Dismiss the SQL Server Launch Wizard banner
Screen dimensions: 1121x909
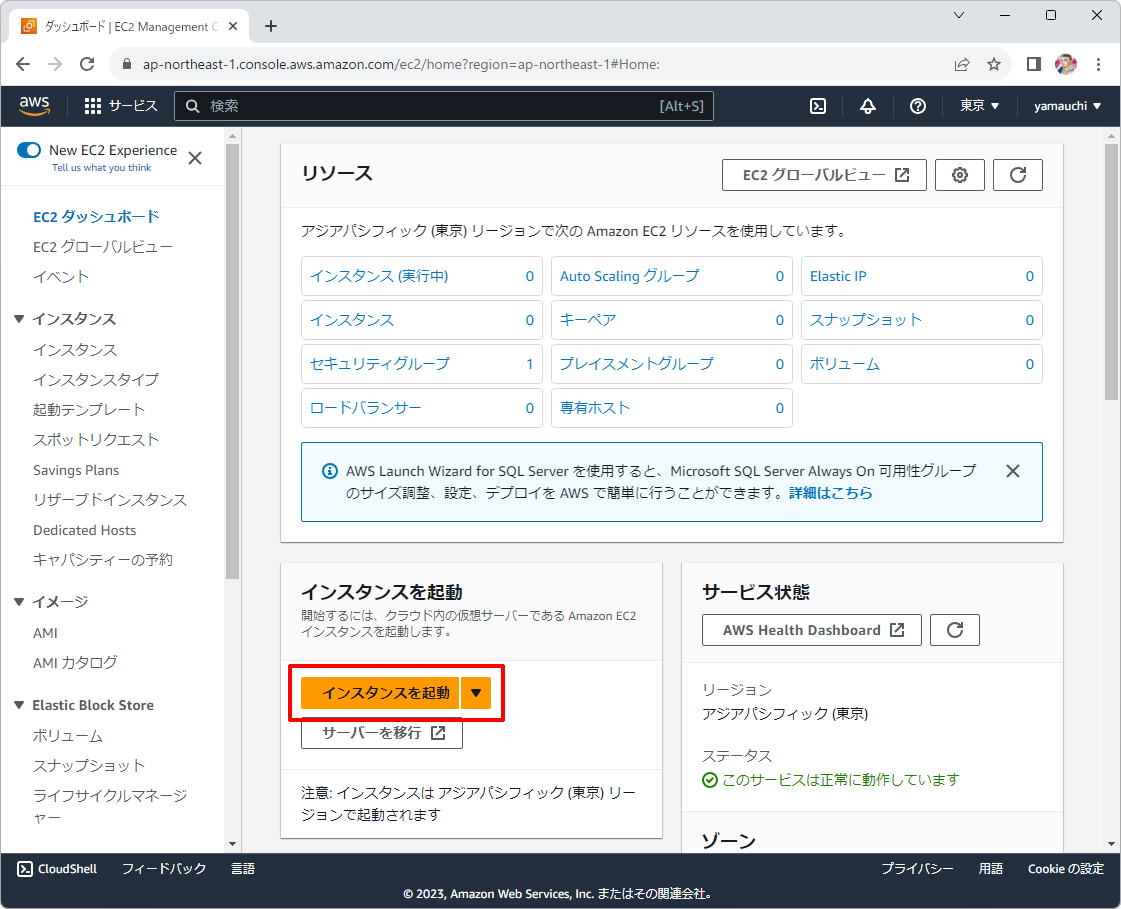[x=1013, y=471]
